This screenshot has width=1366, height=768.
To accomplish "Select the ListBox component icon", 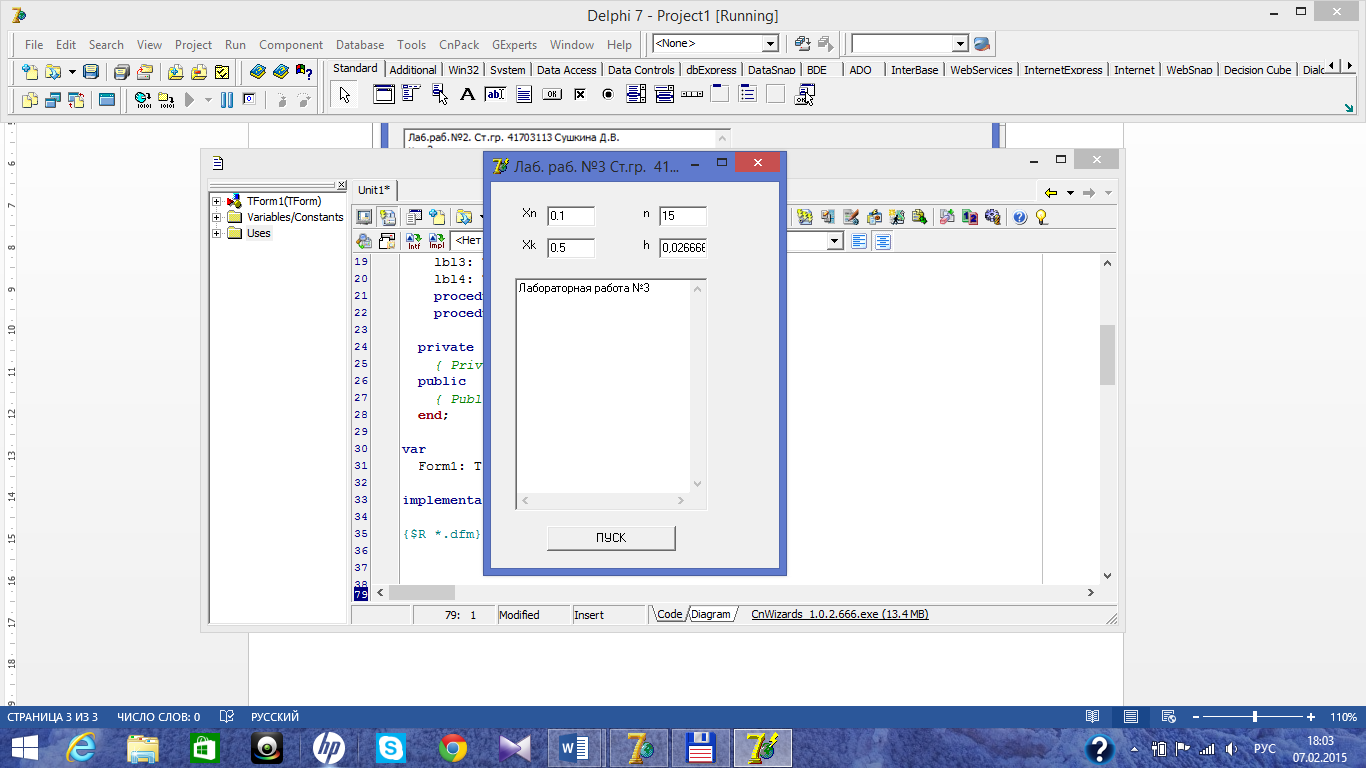I will (636, 95).
